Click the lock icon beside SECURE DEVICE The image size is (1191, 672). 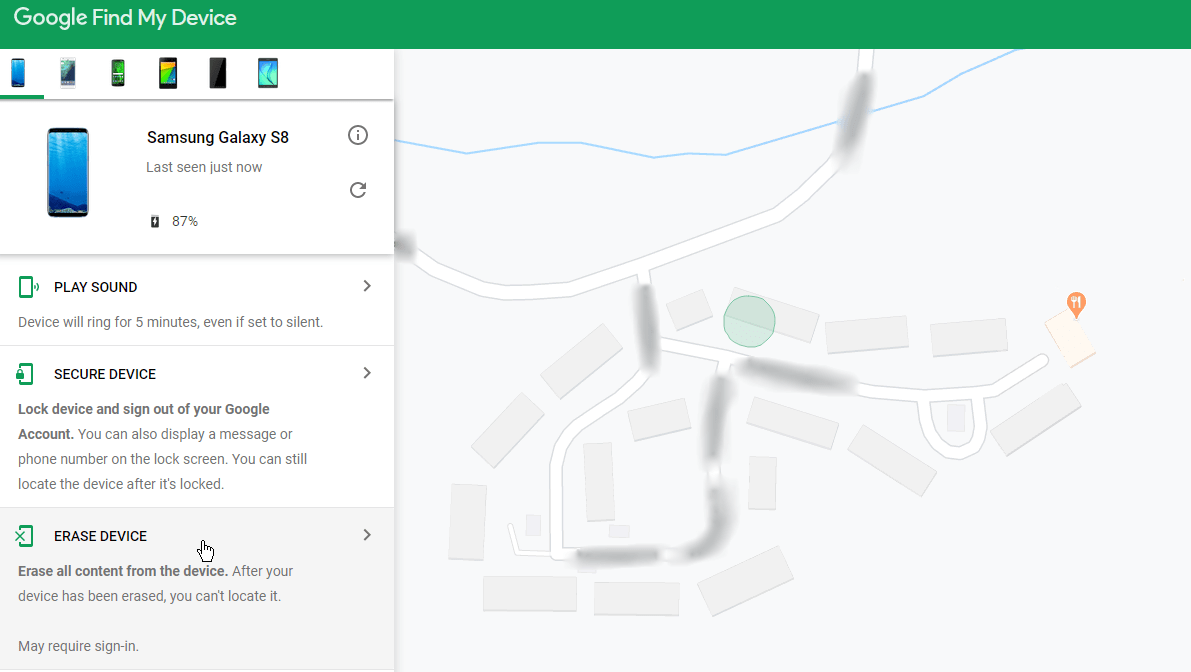pos(25,373)
